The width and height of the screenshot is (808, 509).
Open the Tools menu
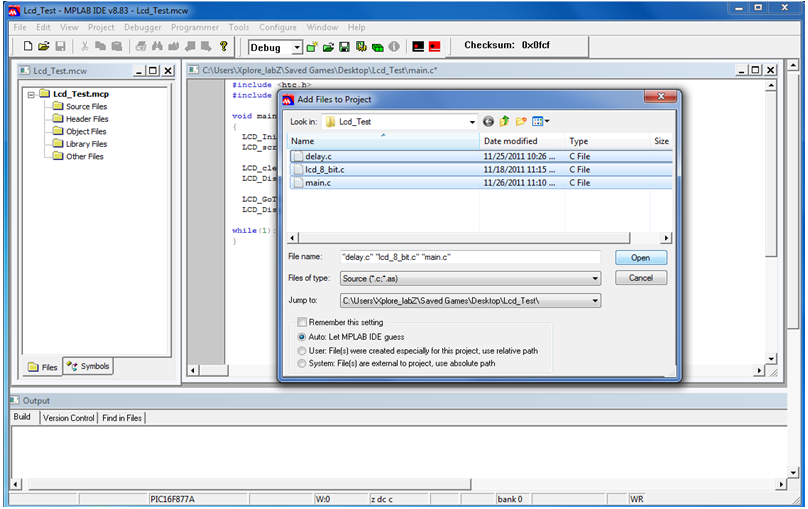(239, 27)
